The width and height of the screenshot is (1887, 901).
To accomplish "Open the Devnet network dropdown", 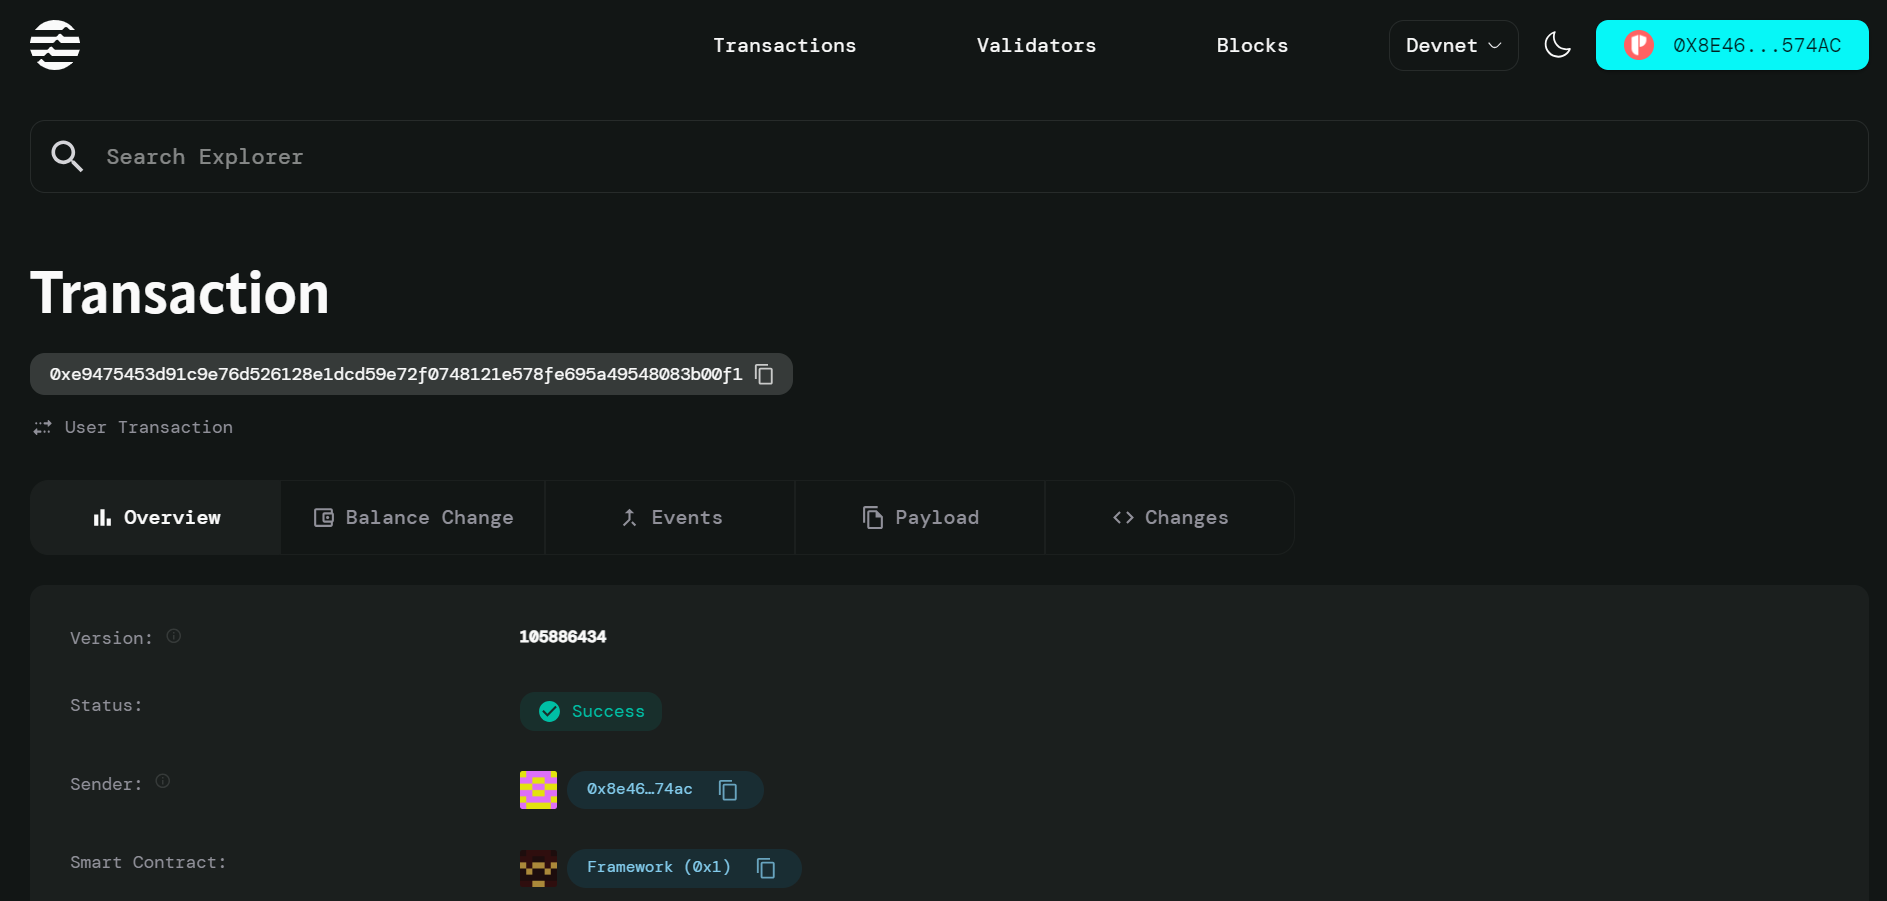I will pos(1452,45).
